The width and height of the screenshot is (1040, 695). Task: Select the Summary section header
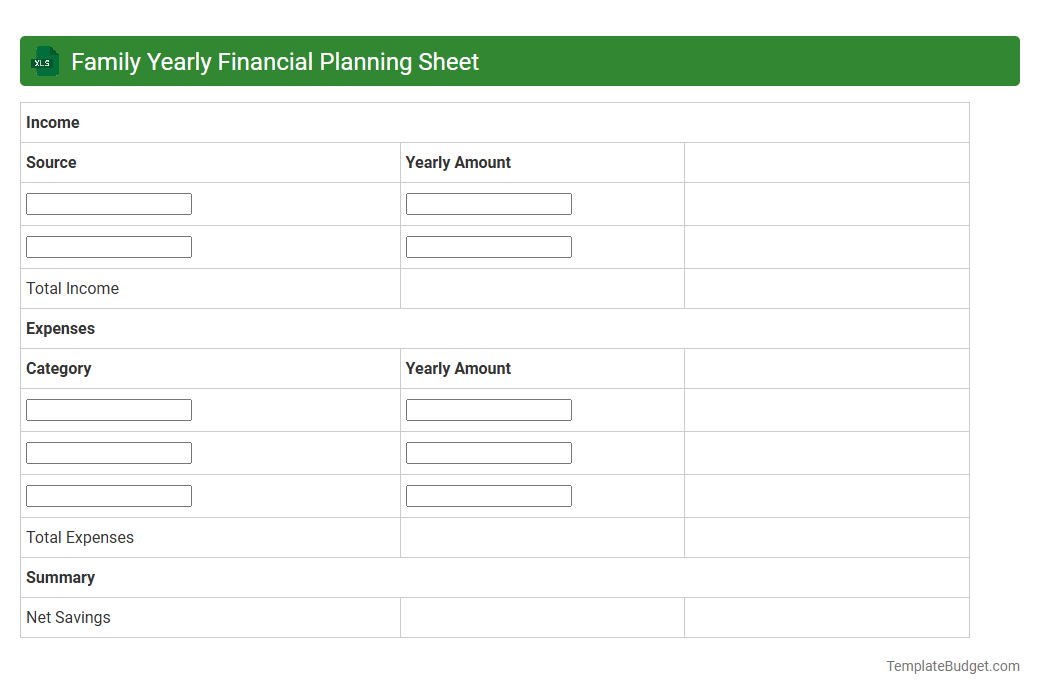[x=61, y=577]
